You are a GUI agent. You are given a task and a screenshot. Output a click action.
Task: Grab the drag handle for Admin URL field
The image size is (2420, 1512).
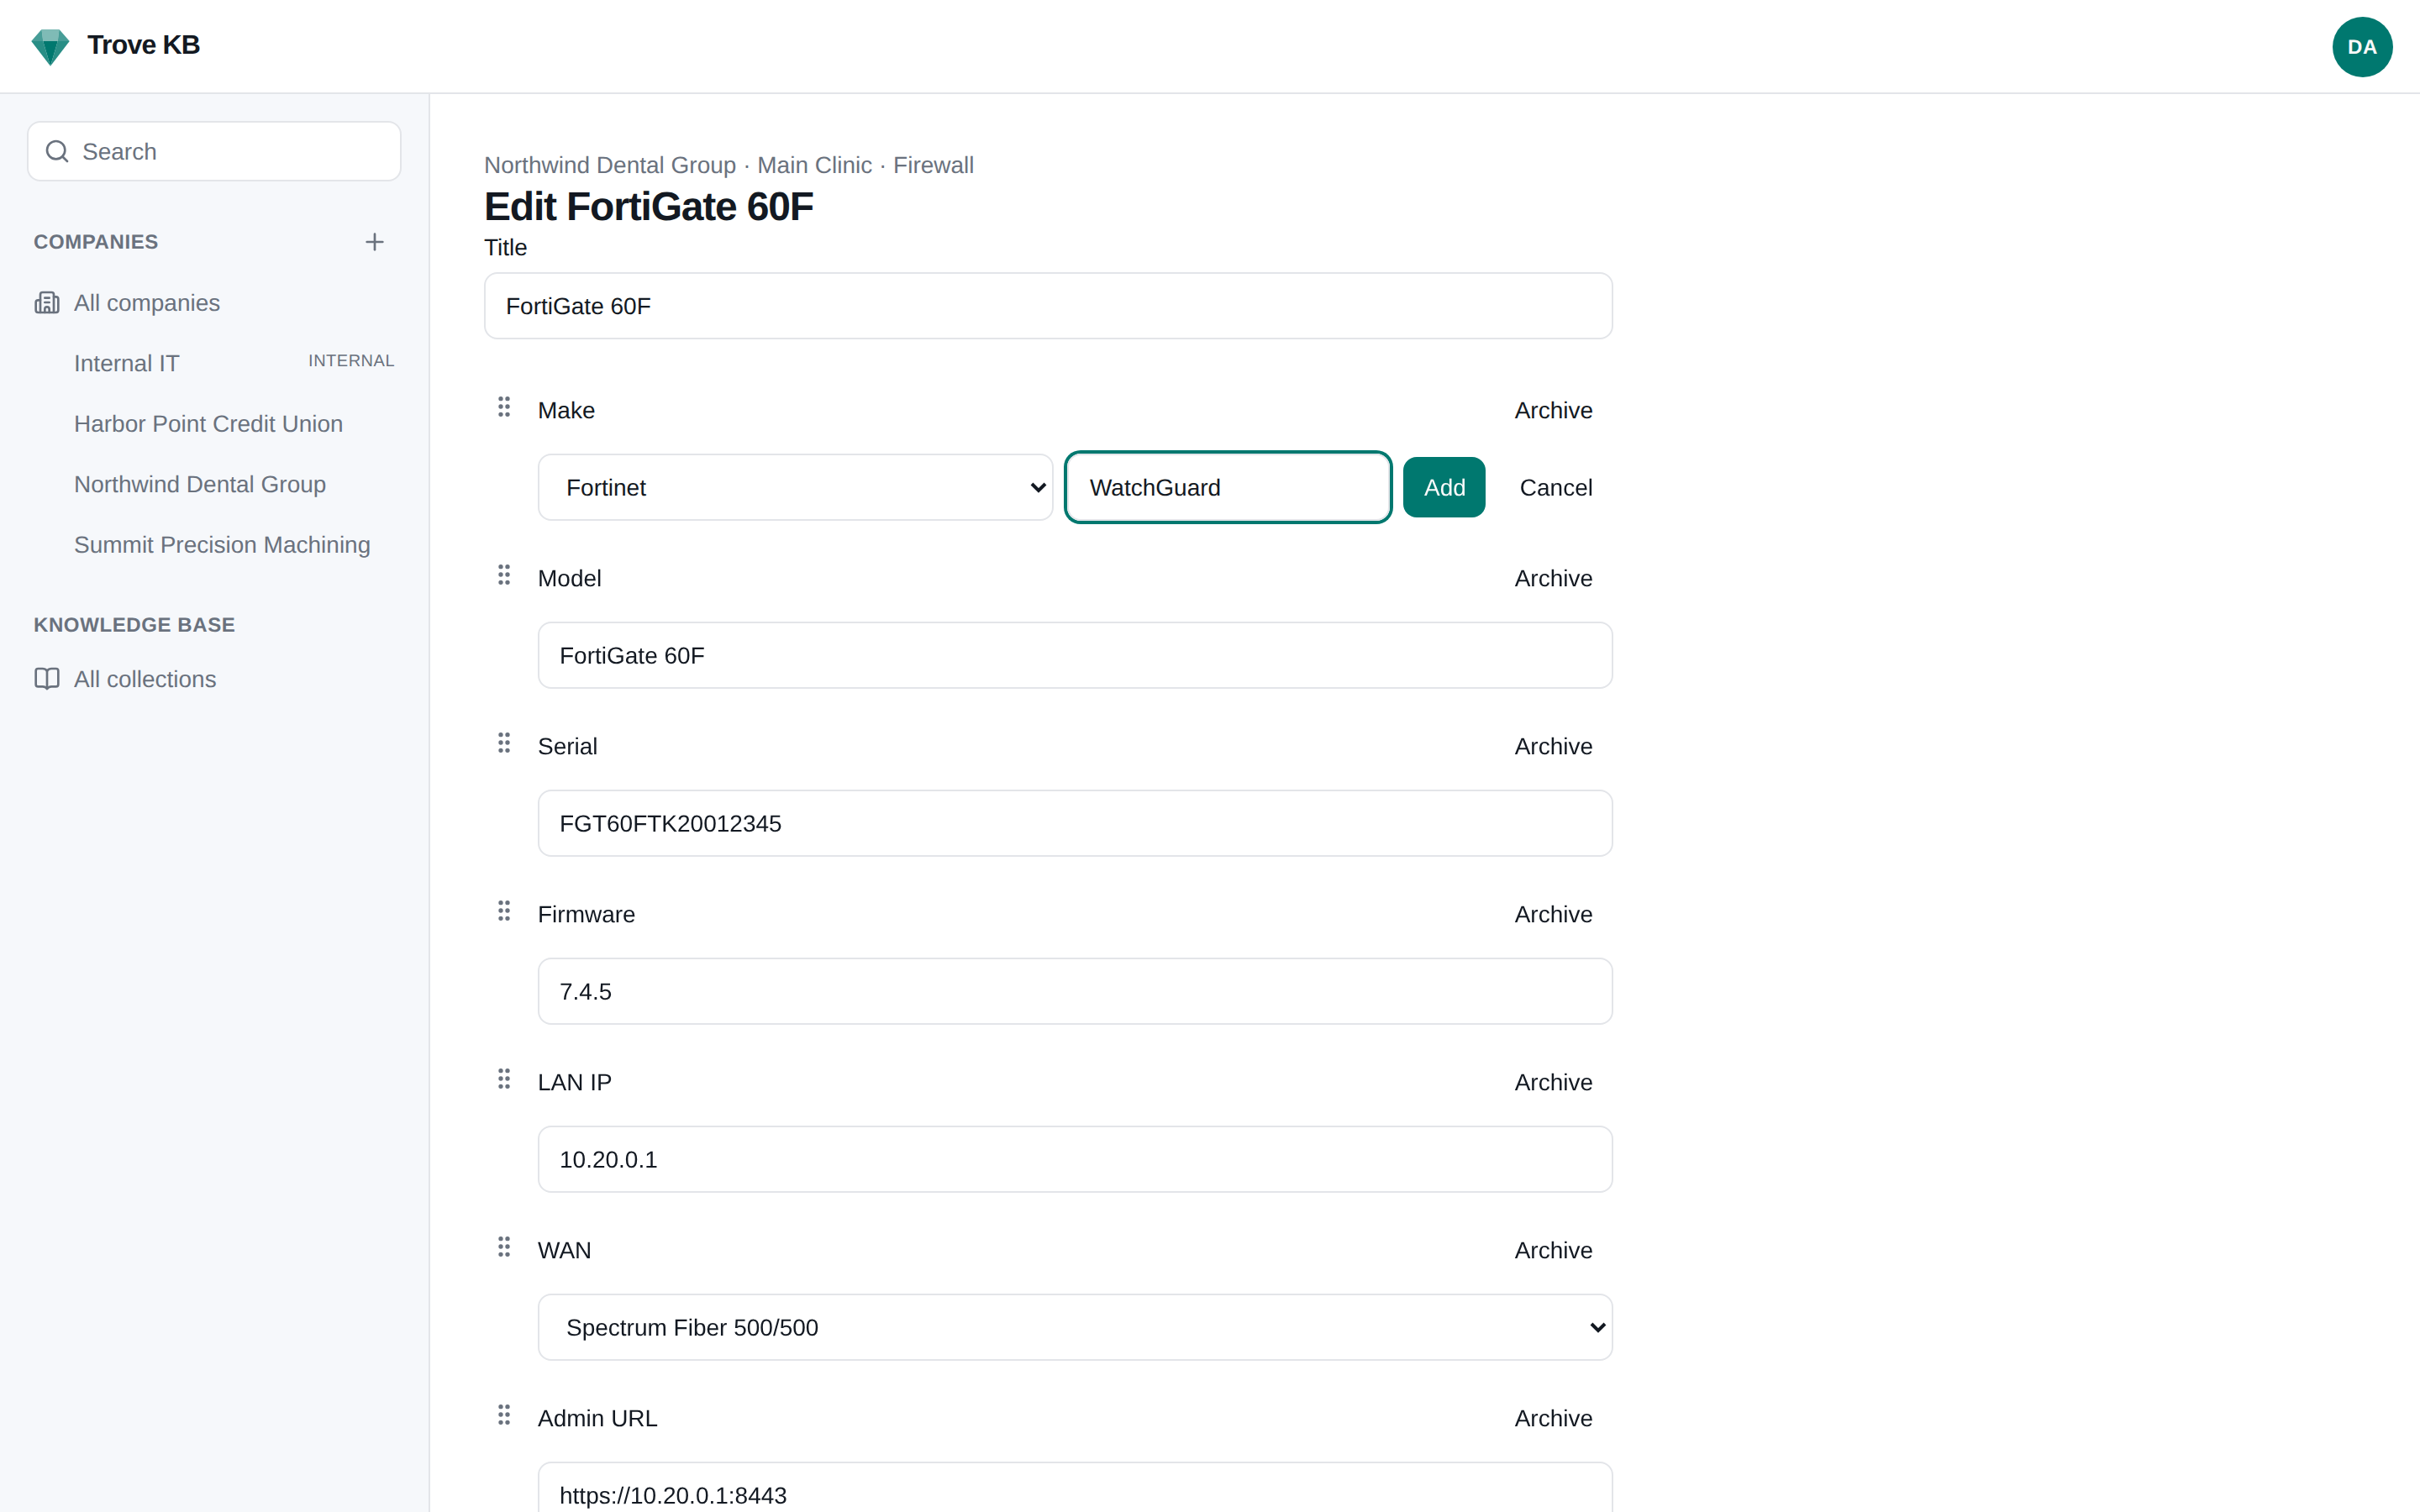point(504,1415)
